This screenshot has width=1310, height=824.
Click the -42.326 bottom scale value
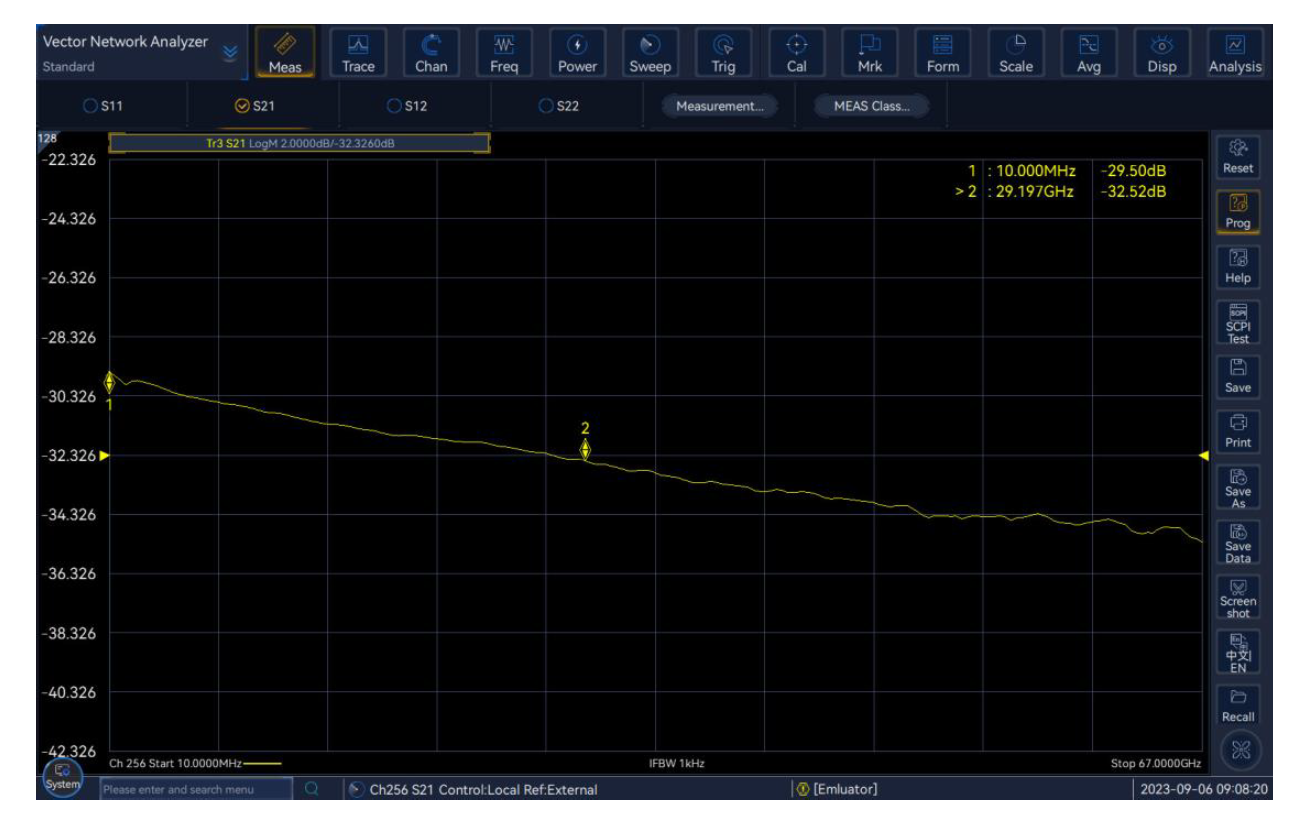coord(69,751)
